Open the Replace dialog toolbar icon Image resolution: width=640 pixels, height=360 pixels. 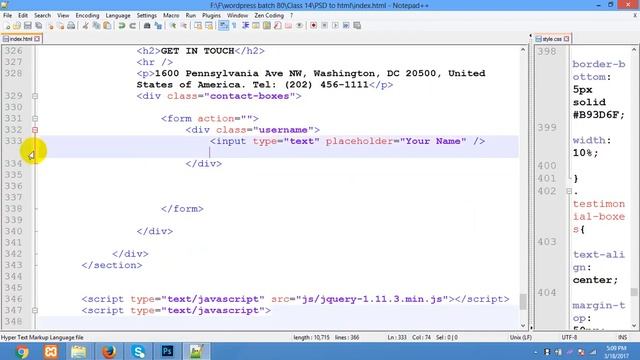[158, 26]
